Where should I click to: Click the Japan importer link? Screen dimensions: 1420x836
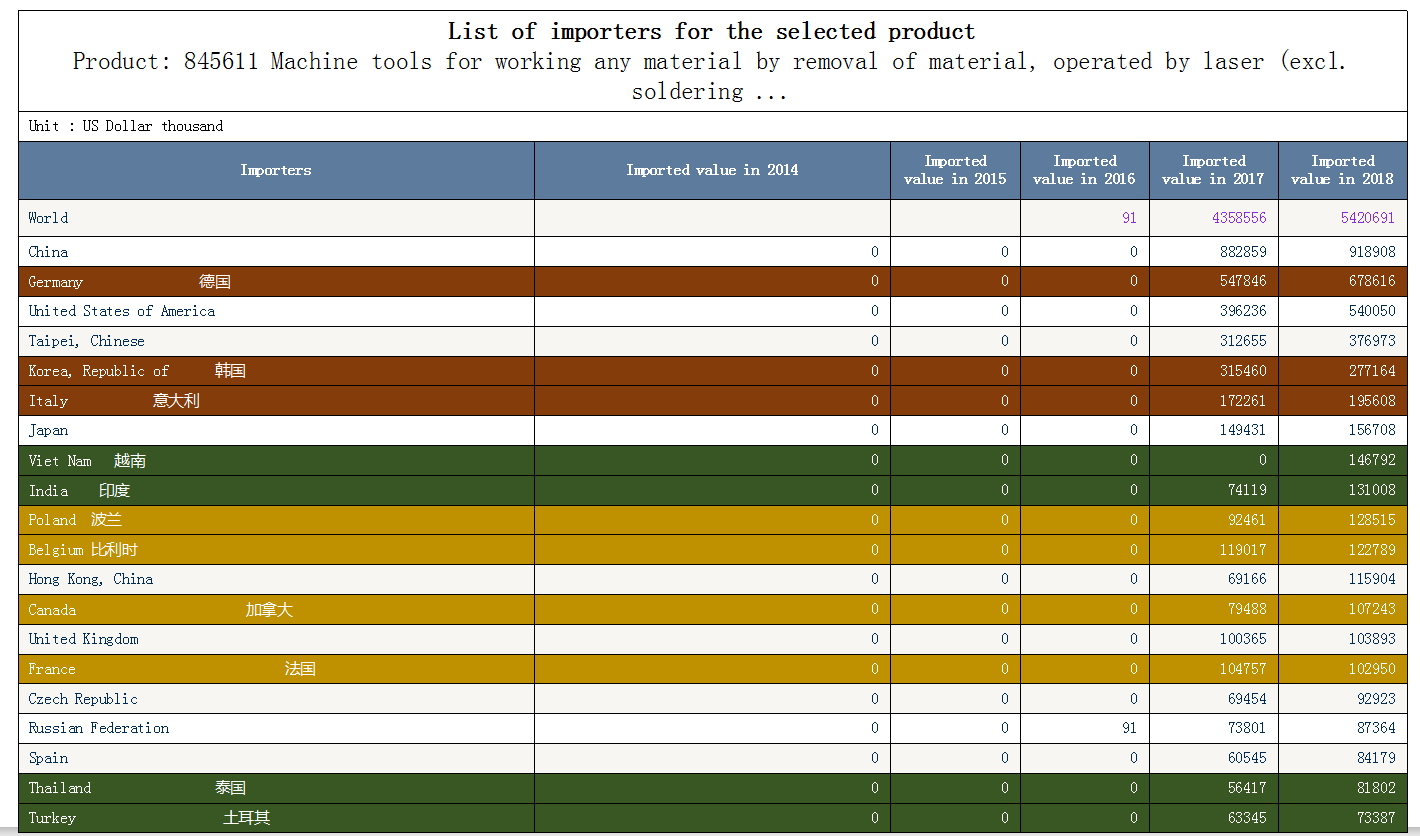[48, 430]
